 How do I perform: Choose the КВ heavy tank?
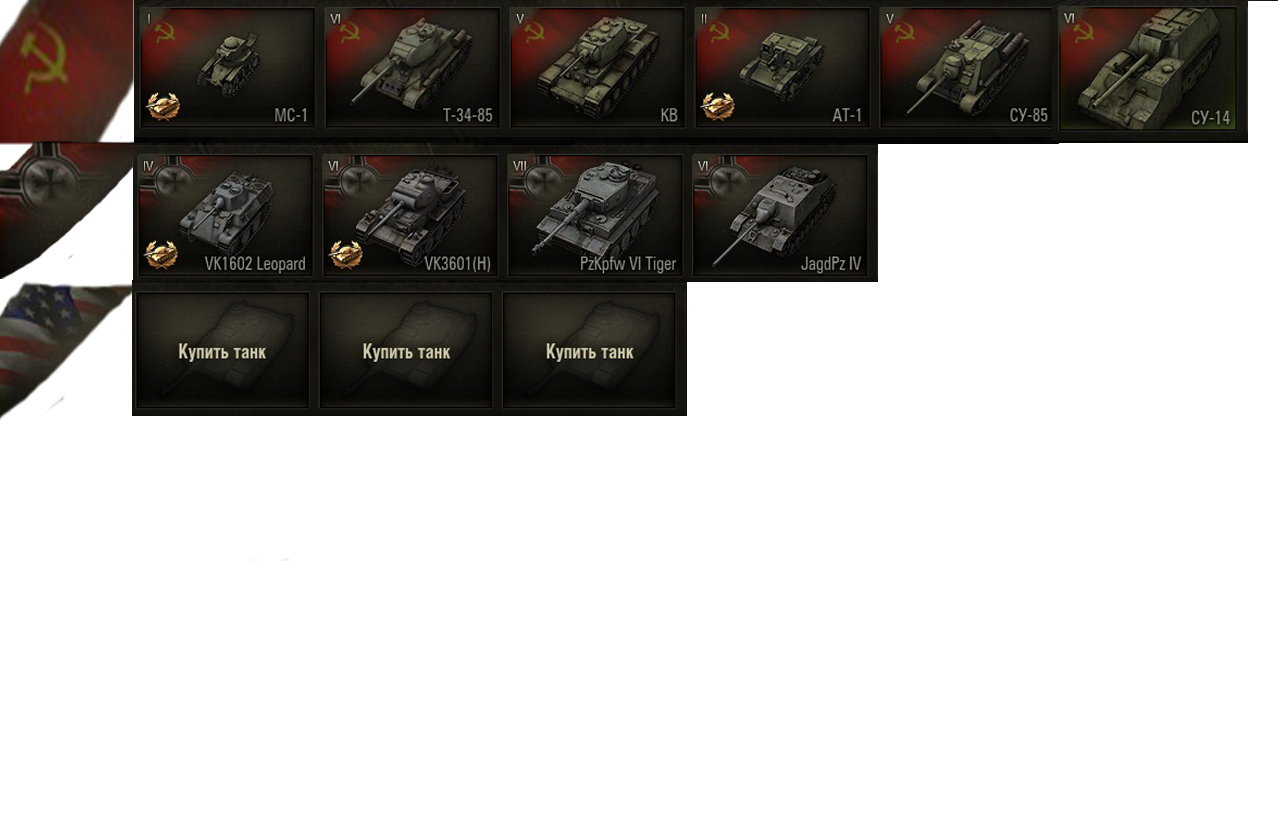[x=597, y=68]
